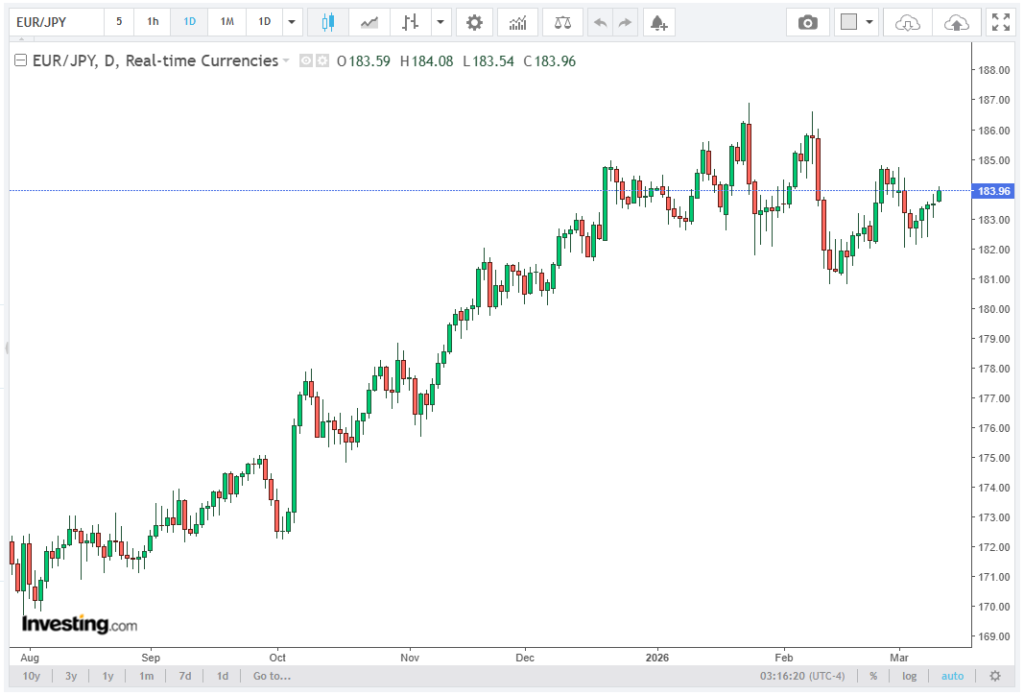This screenshot has height=695, width=1024.
Task: Open chart properties gear in top toolbar
Action: pyautogui.click(x=474, y=22)
